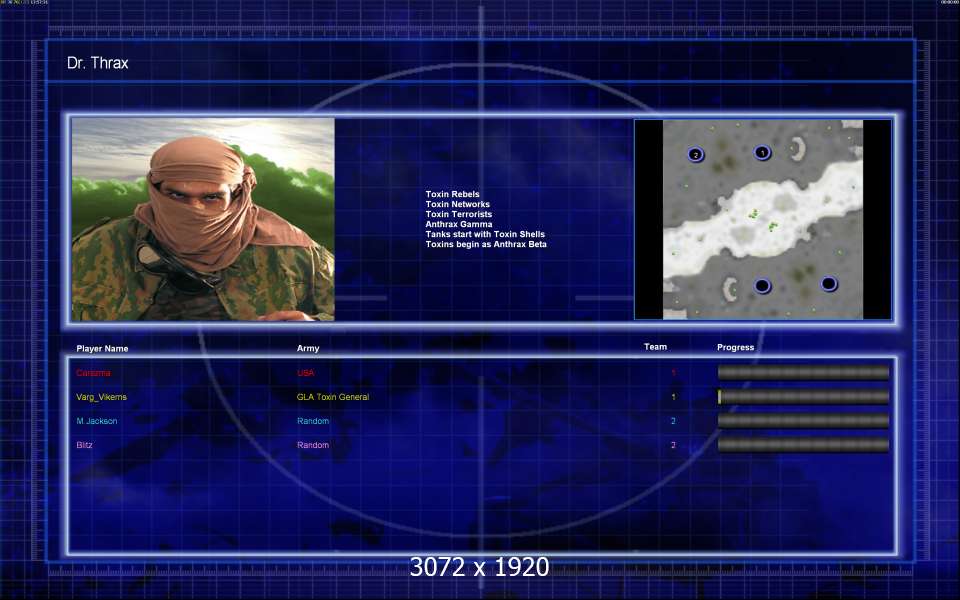Image resolution: width=960 pixels, height=600 pixels.
Task: Click the 'Army' column header
Action: (308, 348)
